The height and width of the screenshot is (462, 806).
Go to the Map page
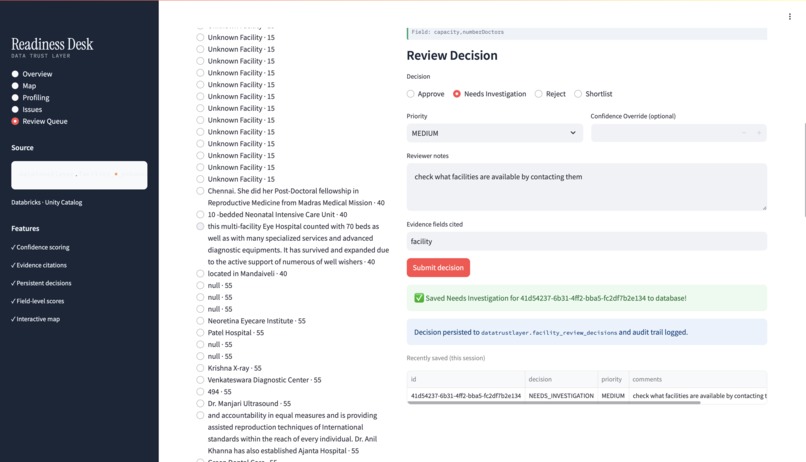pos(24,86)
